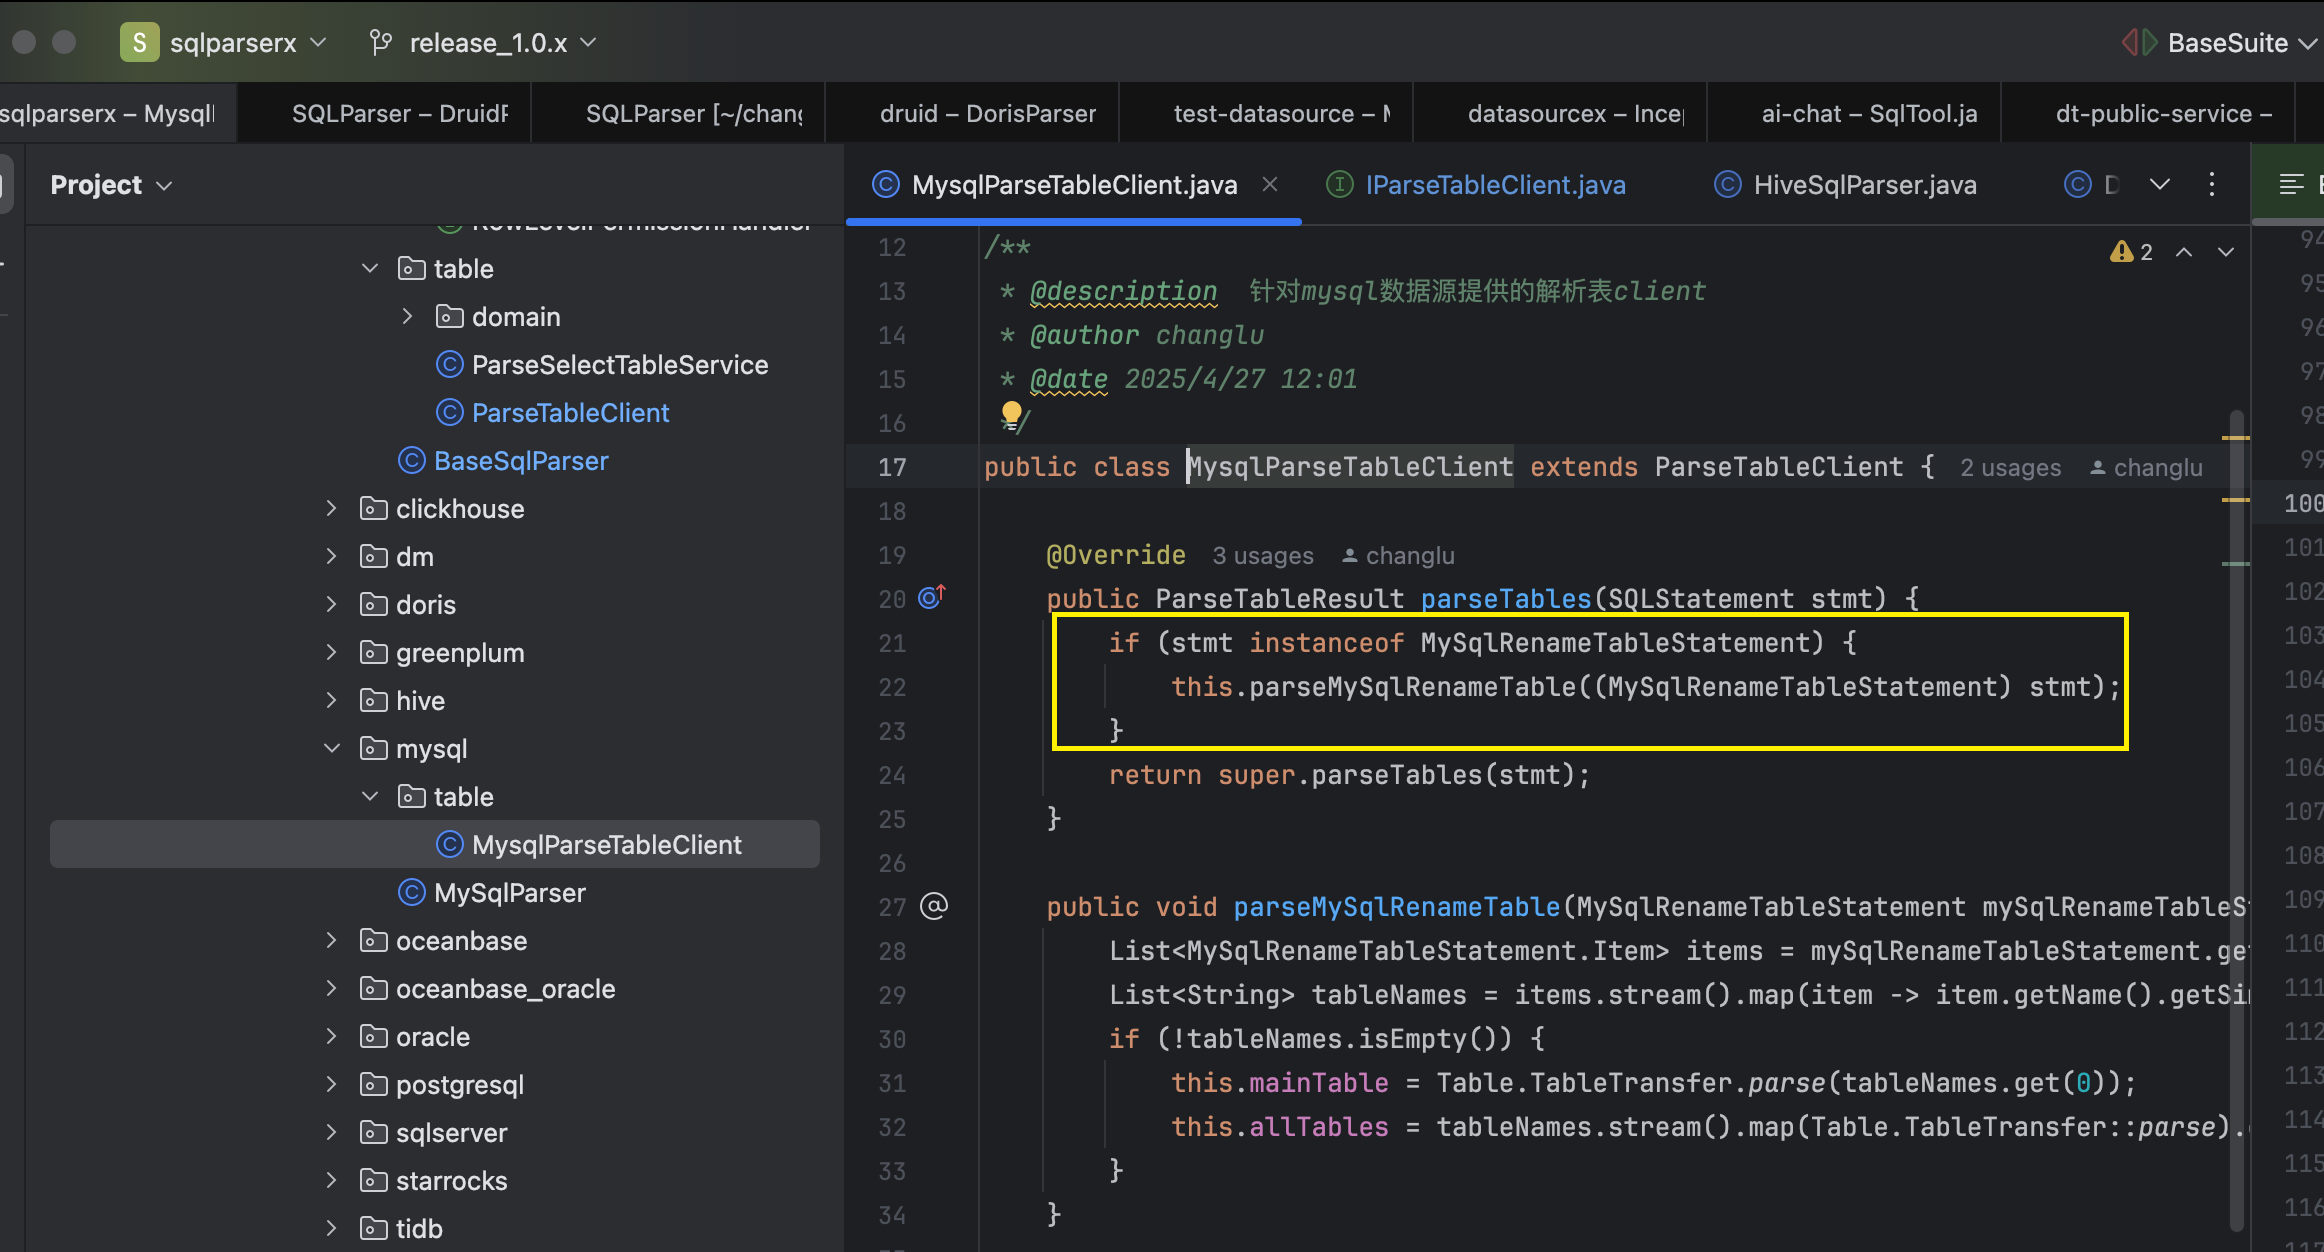Expand the domain folder

407,316
